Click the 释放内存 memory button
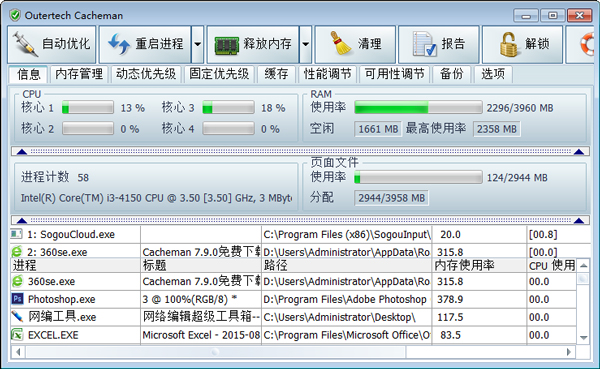This screenshot has height=369, width=600. (253, 44)
